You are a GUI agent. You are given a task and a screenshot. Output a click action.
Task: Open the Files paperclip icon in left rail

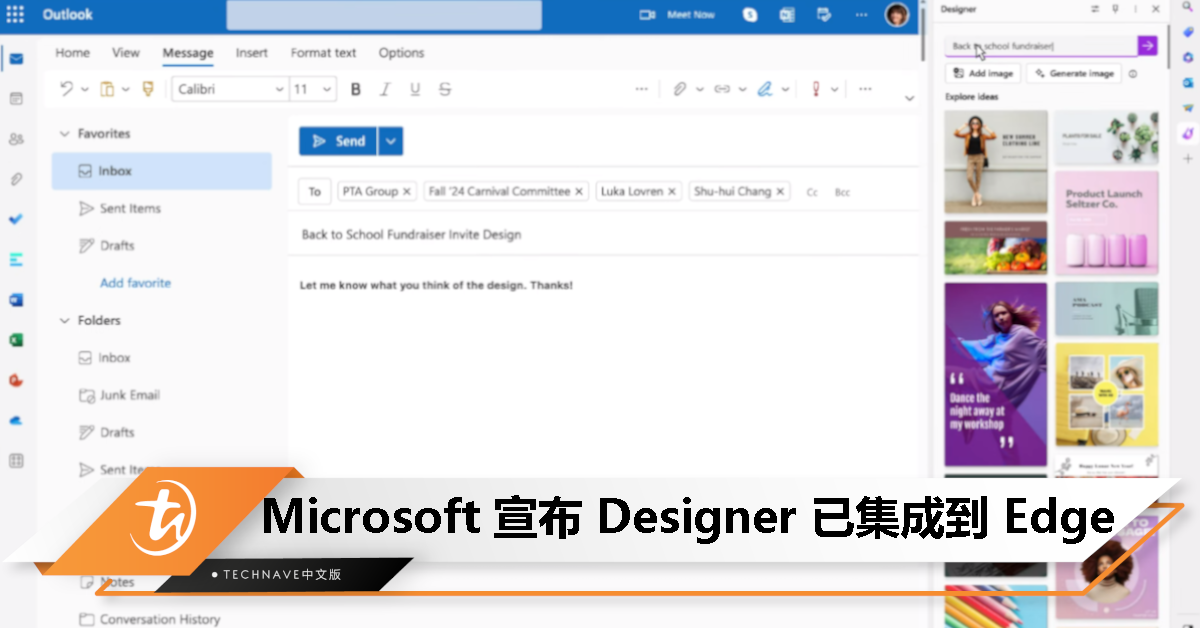click(x=16, y=179)
